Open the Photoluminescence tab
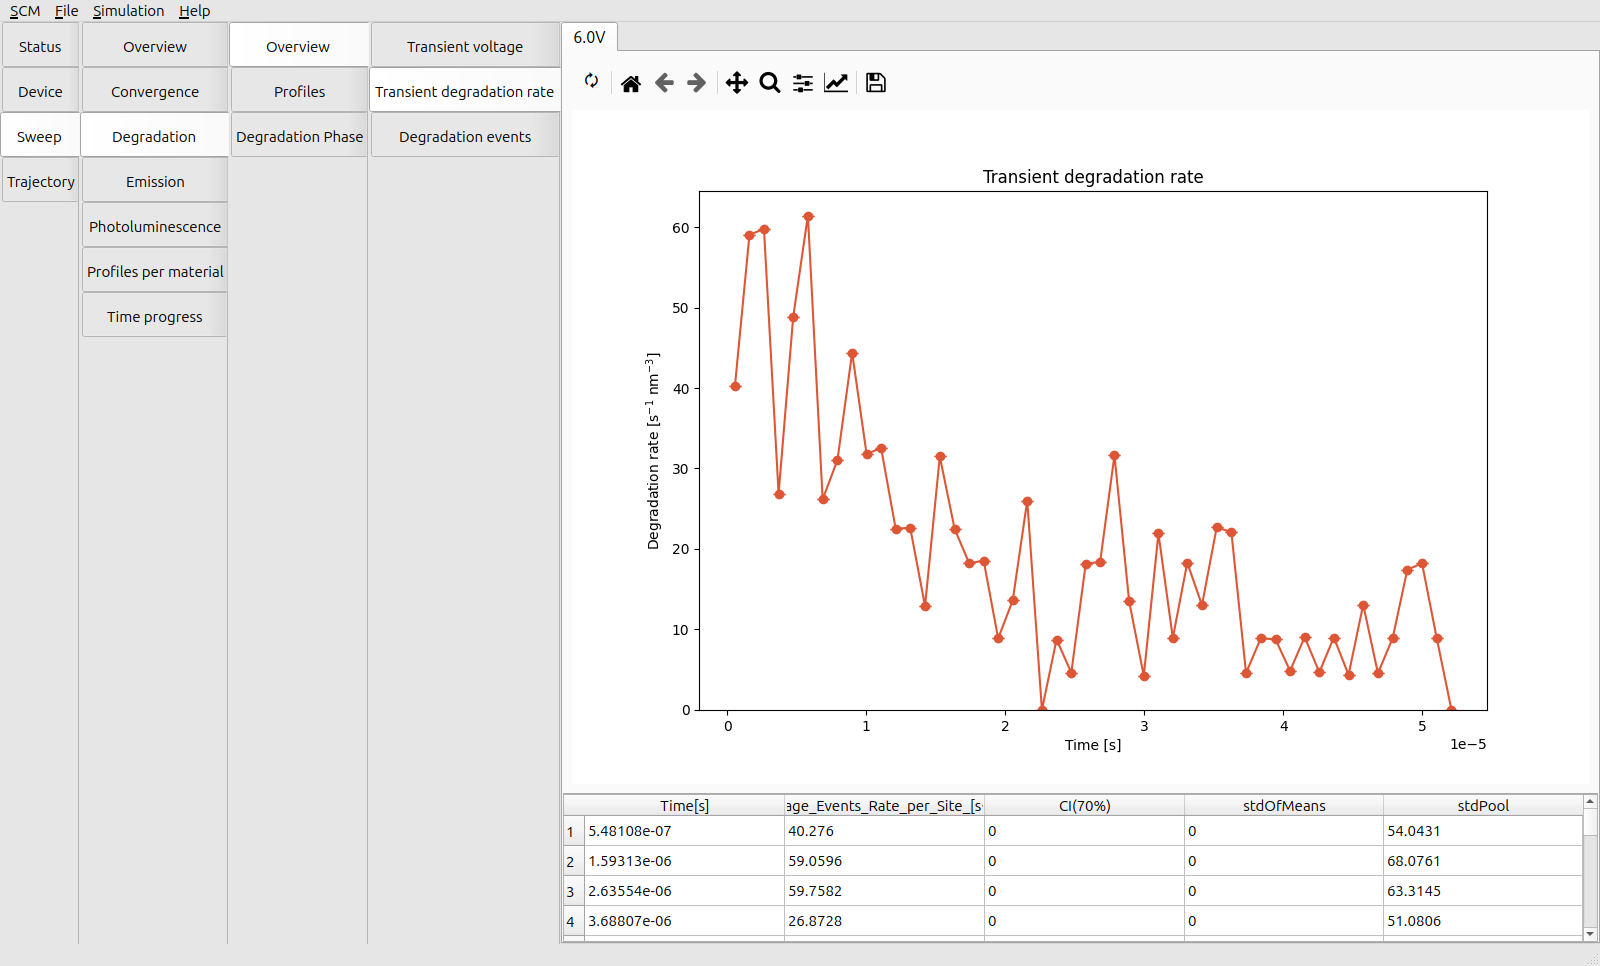1600x966 pixels. tap(154, 227)
